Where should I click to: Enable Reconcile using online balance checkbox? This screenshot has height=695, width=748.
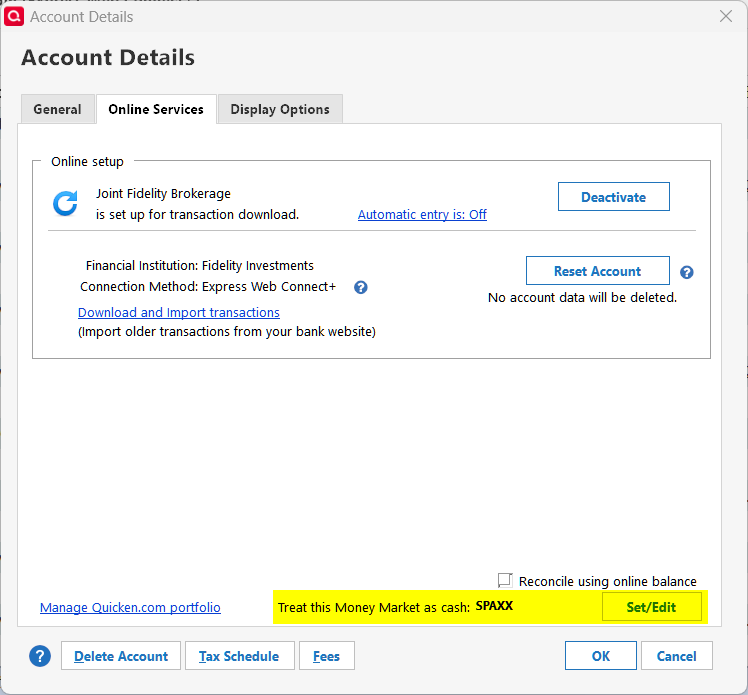[505, 581]
